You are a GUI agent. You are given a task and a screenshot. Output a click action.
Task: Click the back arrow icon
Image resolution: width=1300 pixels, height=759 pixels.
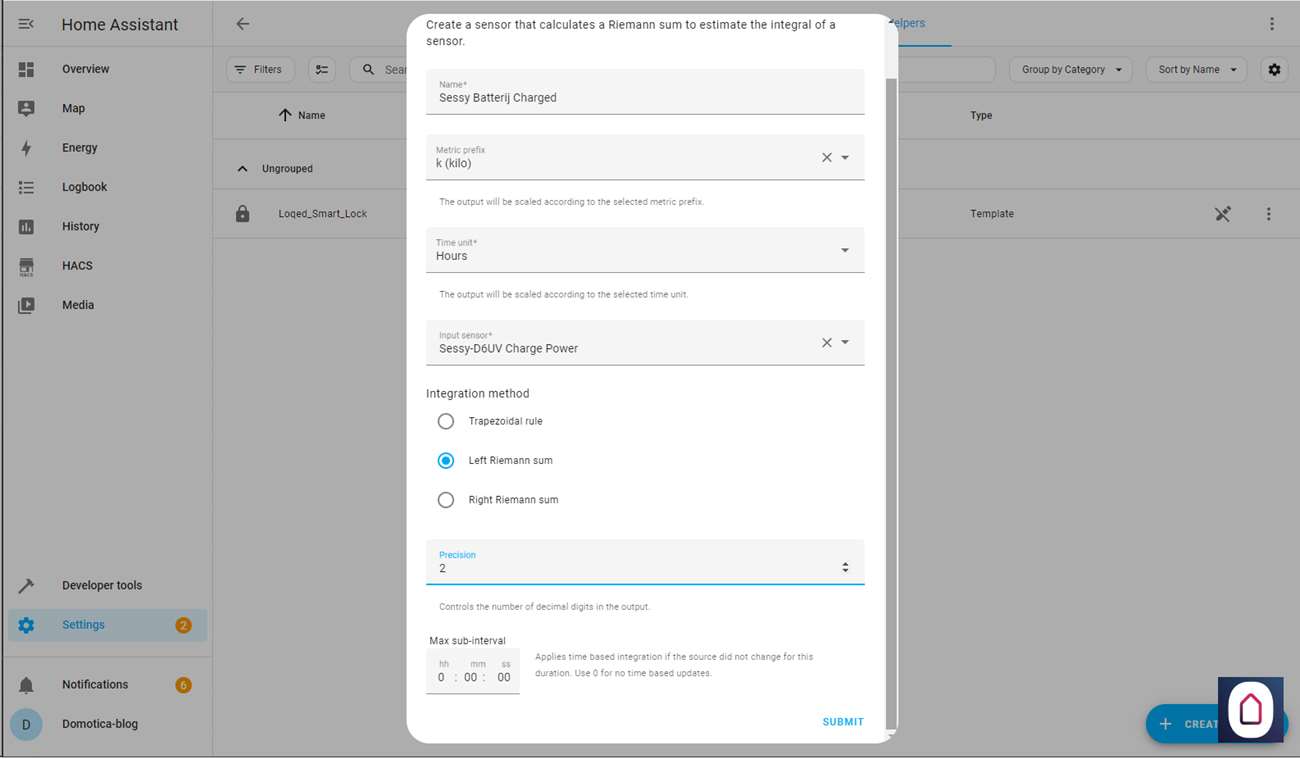243,24
